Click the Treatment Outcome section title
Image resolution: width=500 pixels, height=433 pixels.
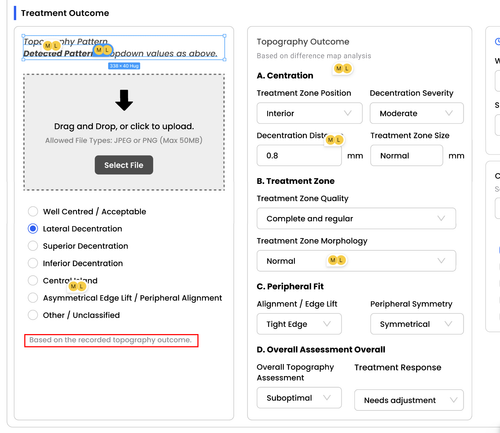pos(65,13)
